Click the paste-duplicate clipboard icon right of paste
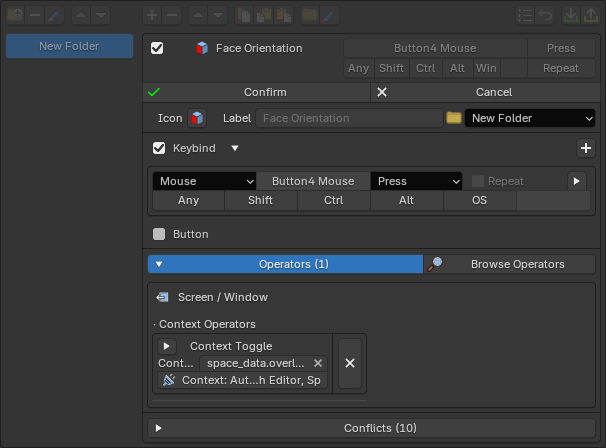 (x=284, y=15)
